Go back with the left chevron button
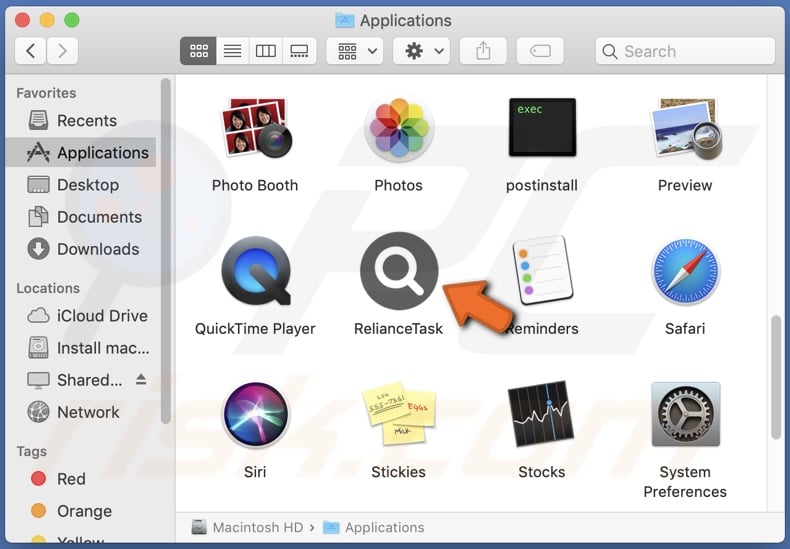The height and width of the screenshot is (549, 790). [31, 51]
